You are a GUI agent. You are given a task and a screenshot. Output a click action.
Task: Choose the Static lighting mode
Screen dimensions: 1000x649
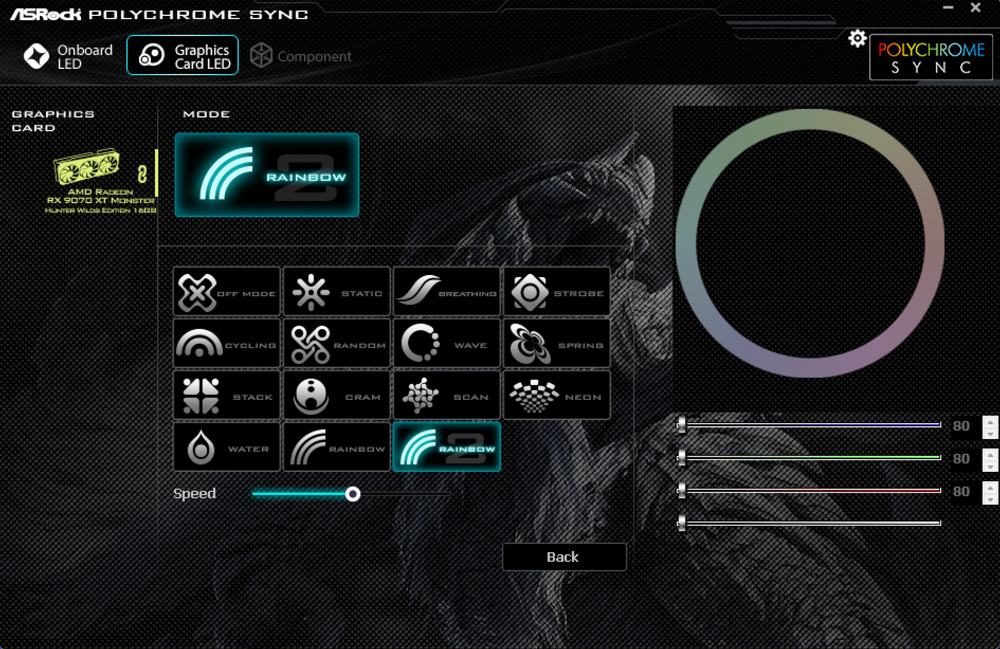(x=336, y=292)
